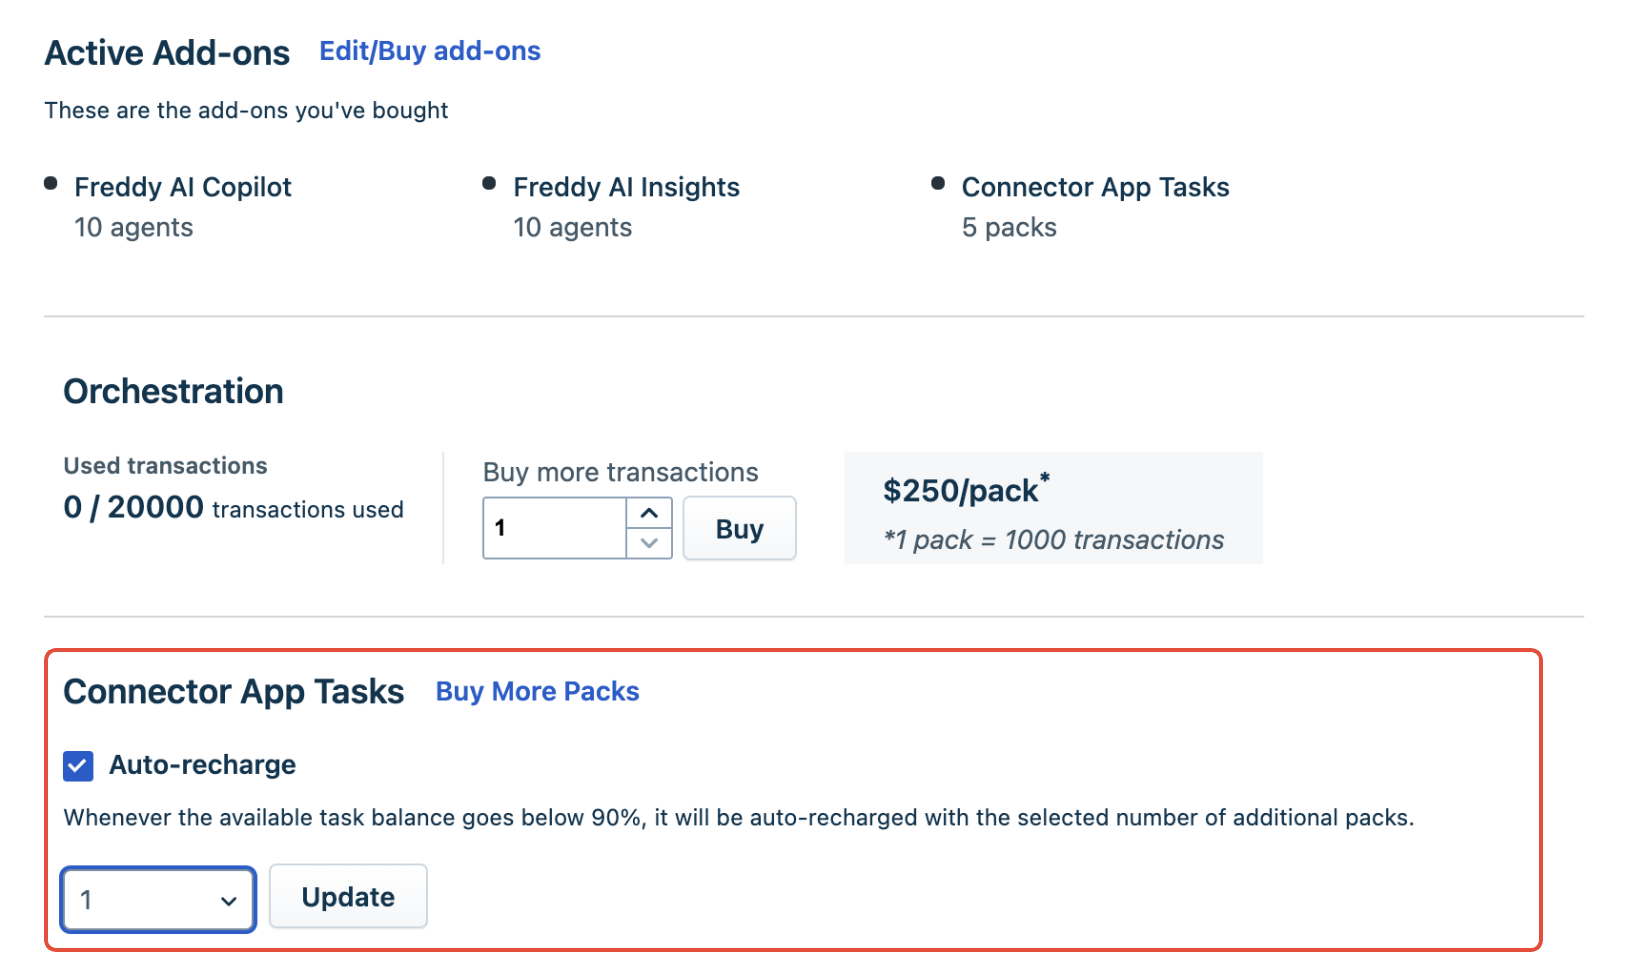Click the '*1 pack = 1000 transactions' note
The image size is (1632, 955).
tap(1053, 540)
